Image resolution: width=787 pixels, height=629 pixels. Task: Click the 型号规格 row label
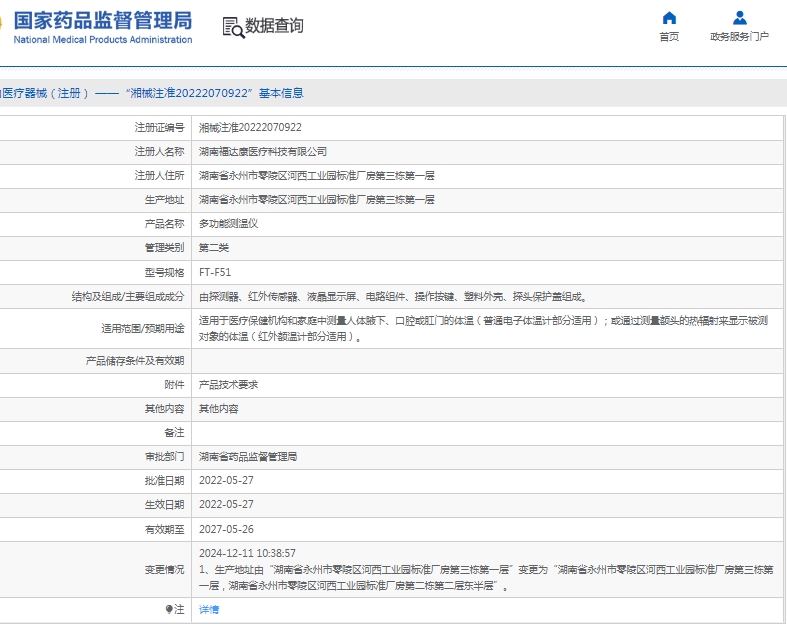click(x=165, y=272)
